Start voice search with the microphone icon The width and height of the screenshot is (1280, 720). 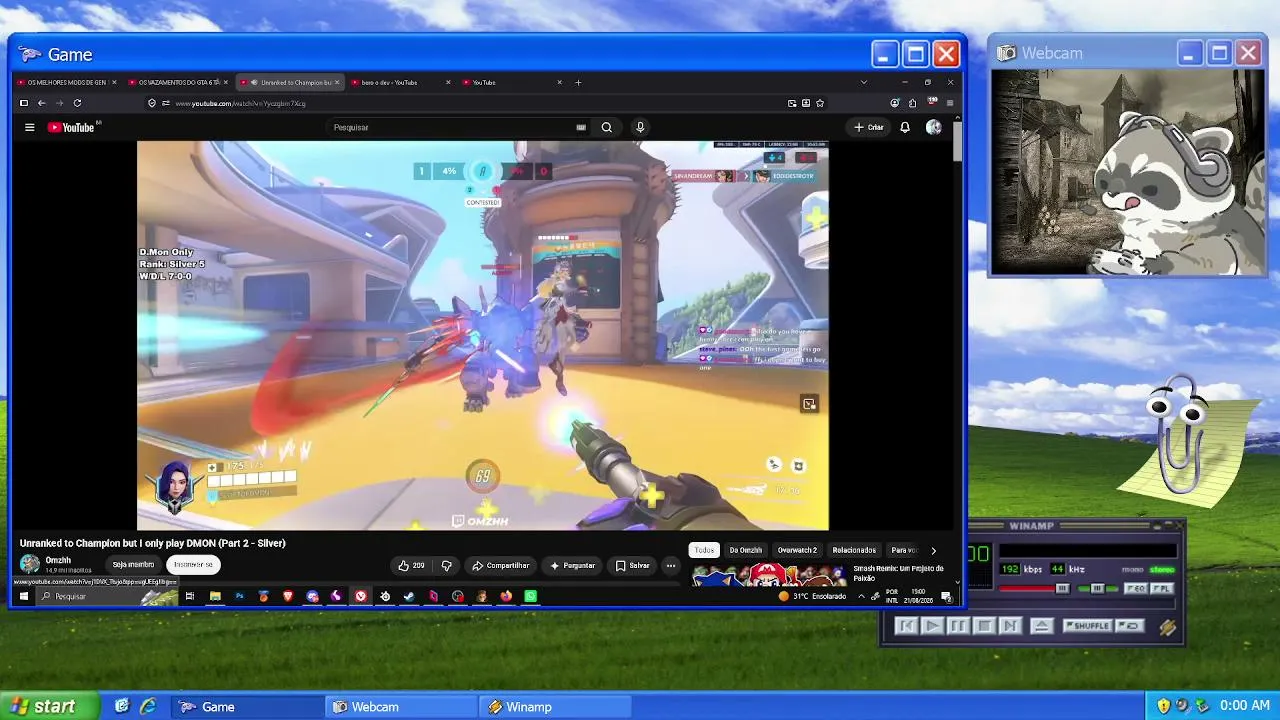(640, 127)
